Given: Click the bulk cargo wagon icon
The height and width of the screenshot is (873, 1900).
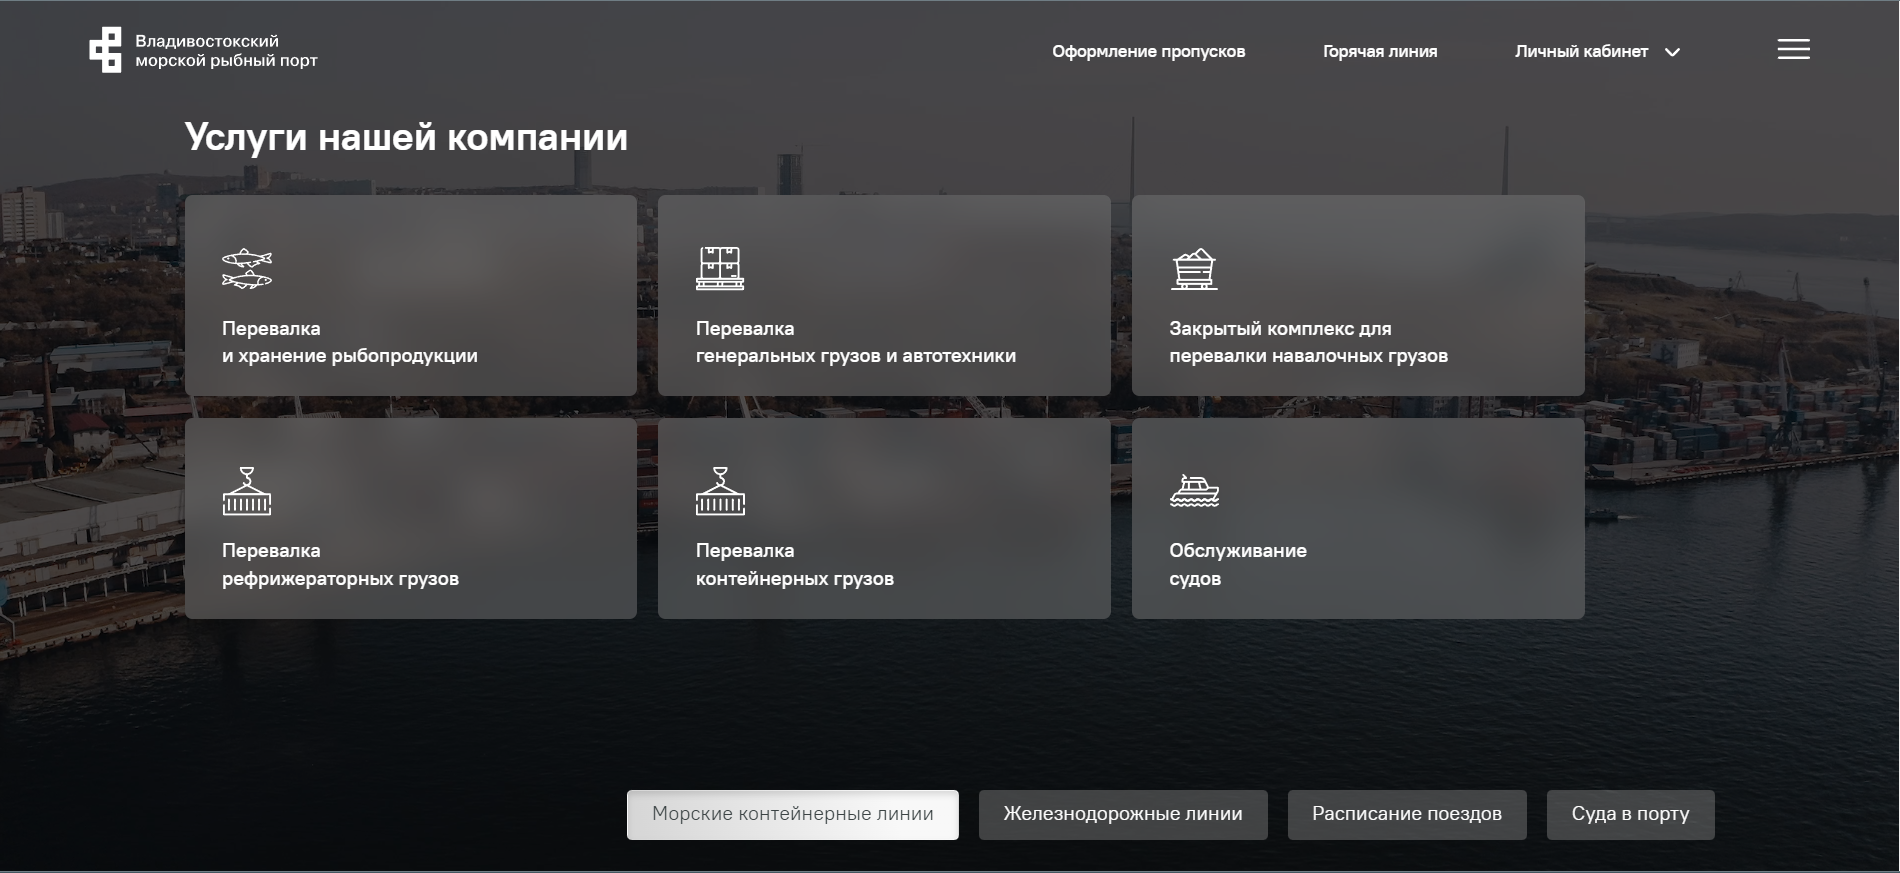Looking at the screenshot, I should [1194, 269].
